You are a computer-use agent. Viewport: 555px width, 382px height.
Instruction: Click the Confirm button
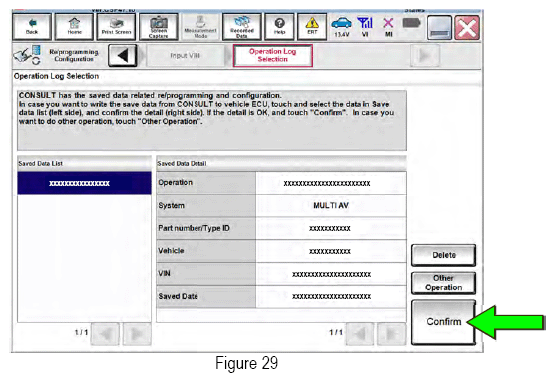pos(444,321)
